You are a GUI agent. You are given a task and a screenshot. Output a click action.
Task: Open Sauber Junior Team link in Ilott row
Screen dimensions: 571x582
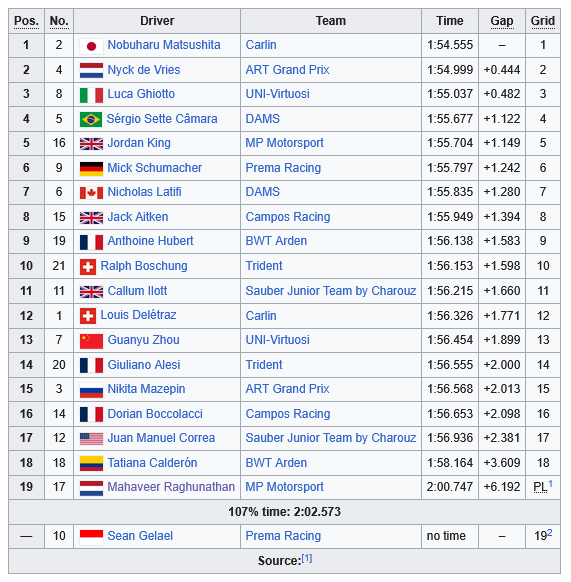click(x=331, y=291)
